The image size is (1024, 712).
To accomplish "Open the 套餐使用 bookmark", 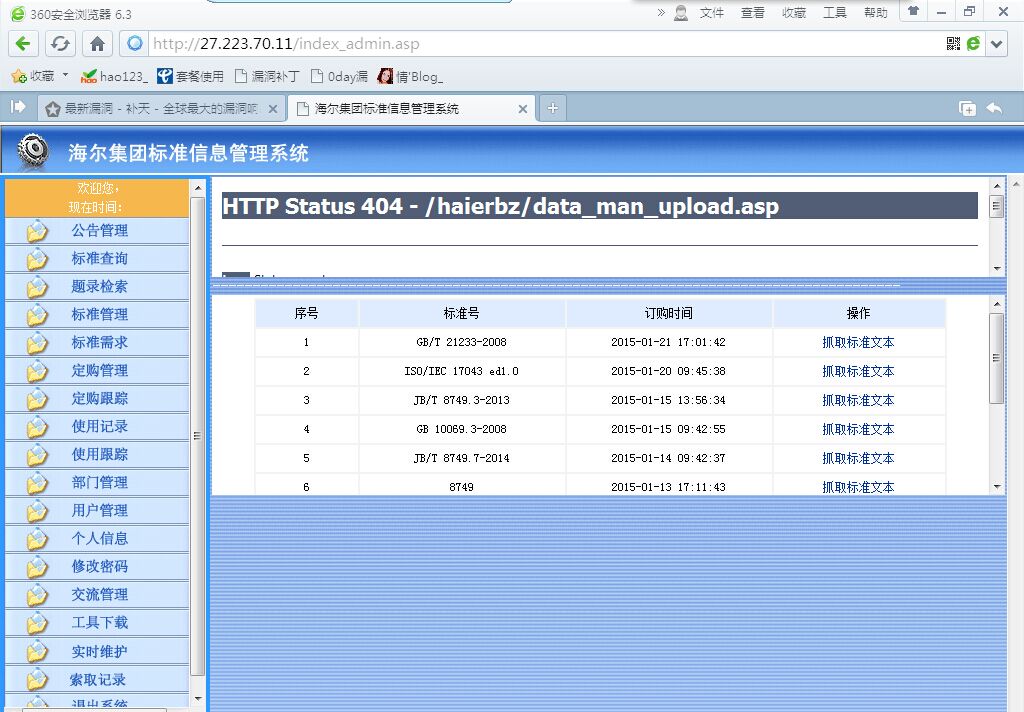I will (191, 76).
